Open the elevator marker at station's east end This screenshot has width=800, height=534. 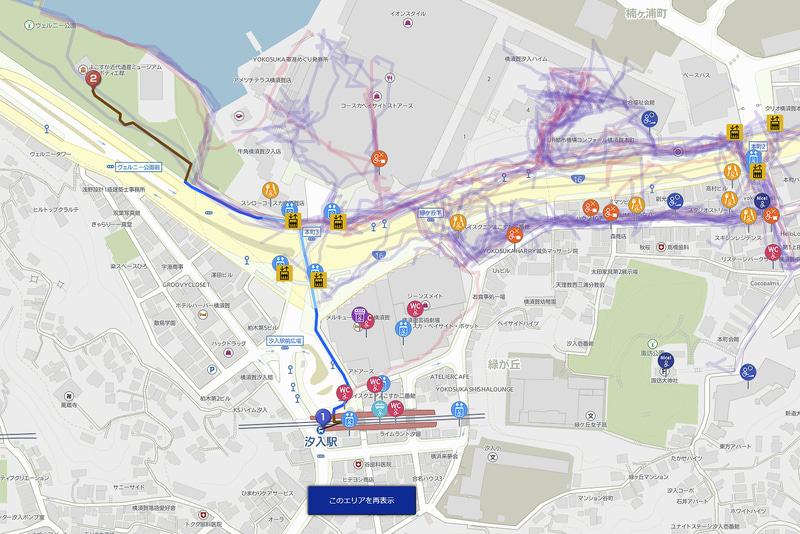pyautogui.click(x=459, y=410)
